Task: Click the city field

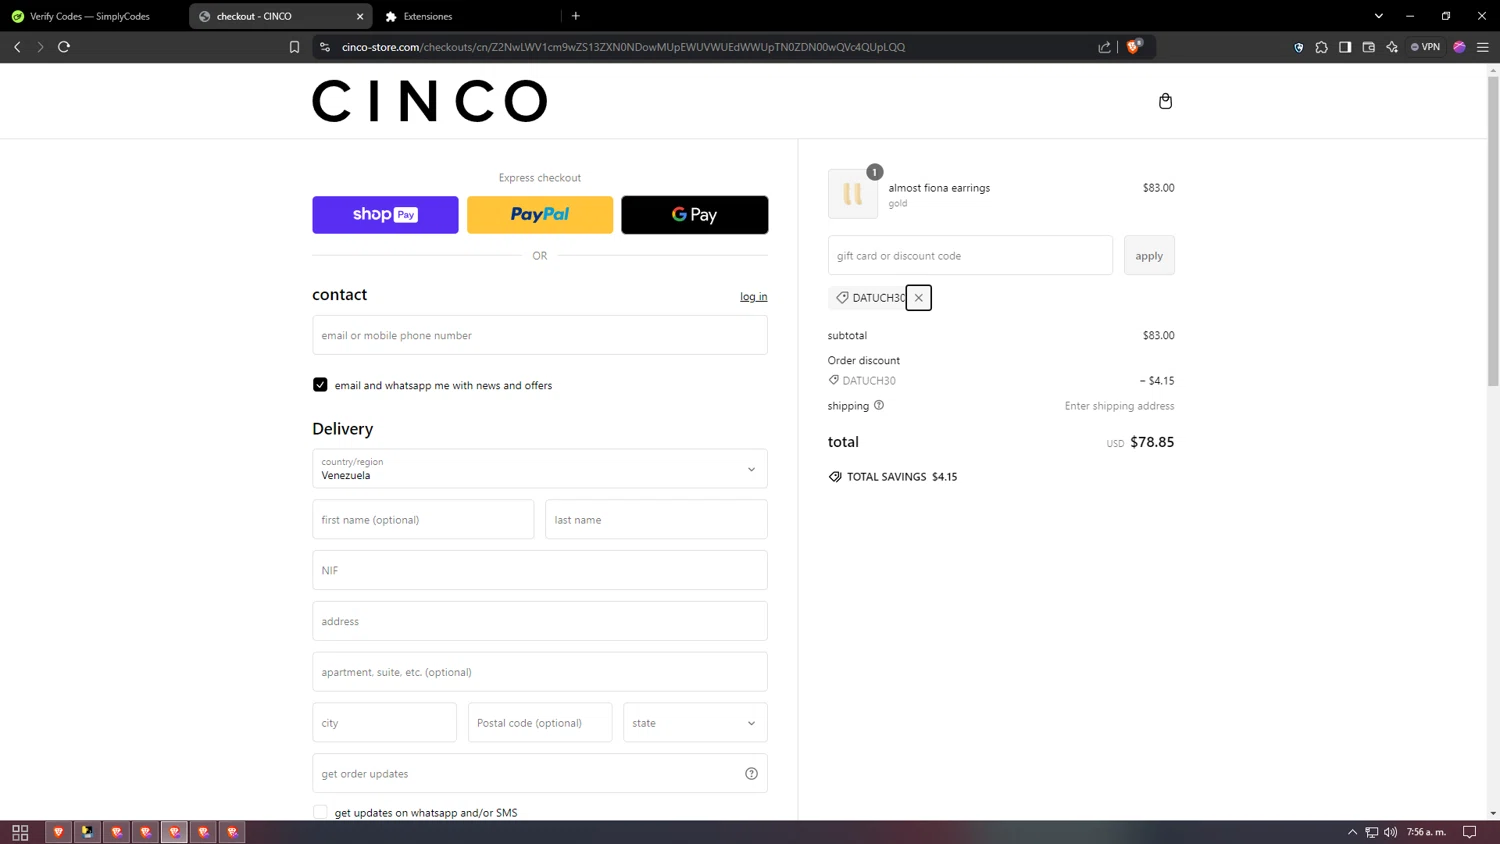Action: (x=384, y=723)
